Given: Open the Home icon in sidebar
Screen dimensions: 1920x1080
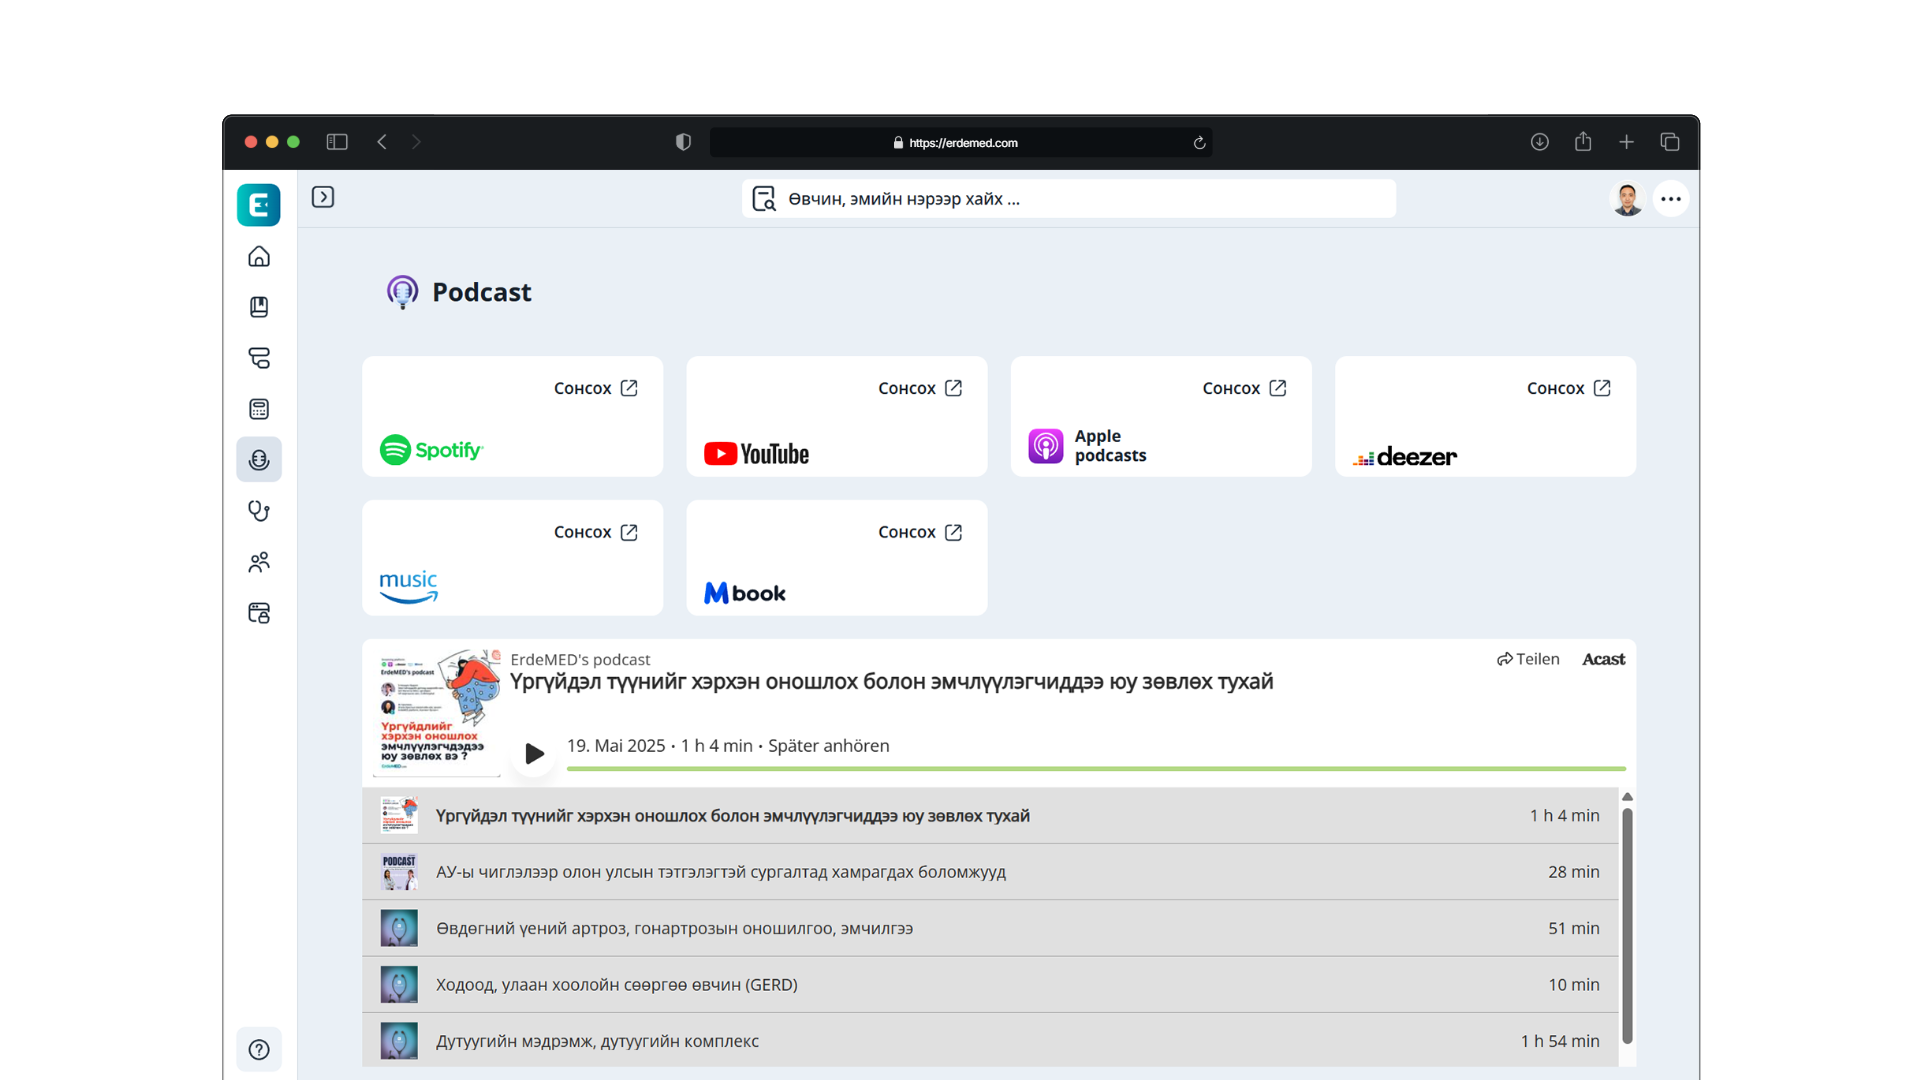Looking at the screenshot, I should 259,257.
